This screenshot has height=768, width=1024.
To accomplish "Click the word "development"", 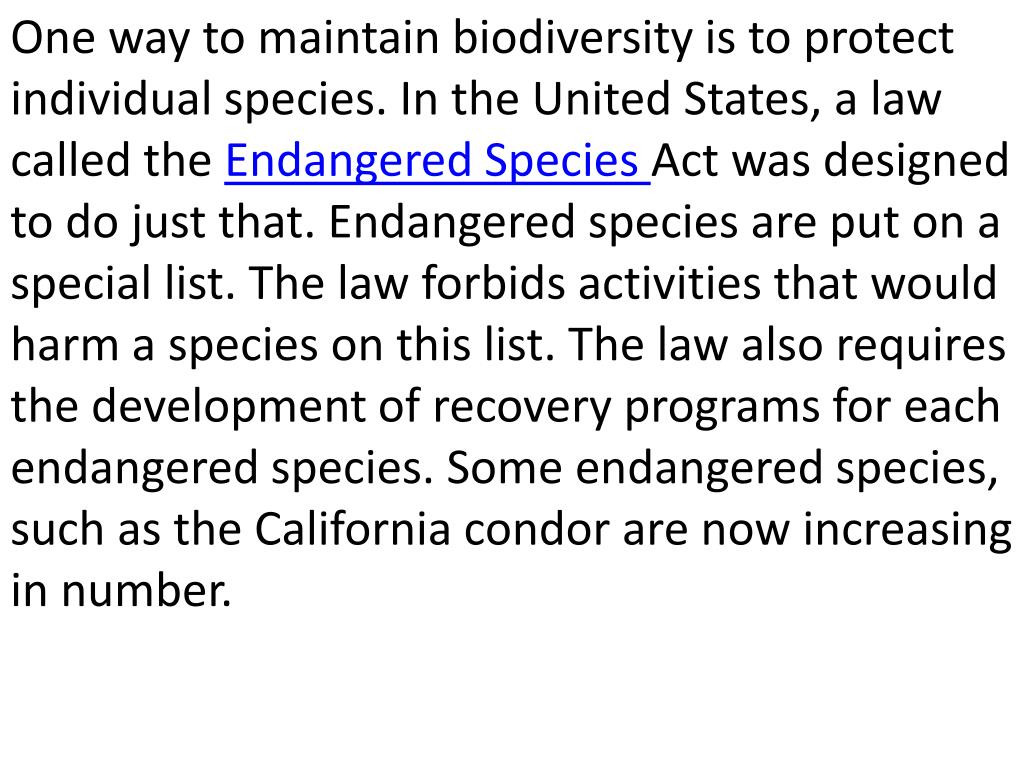I will 228,407.
